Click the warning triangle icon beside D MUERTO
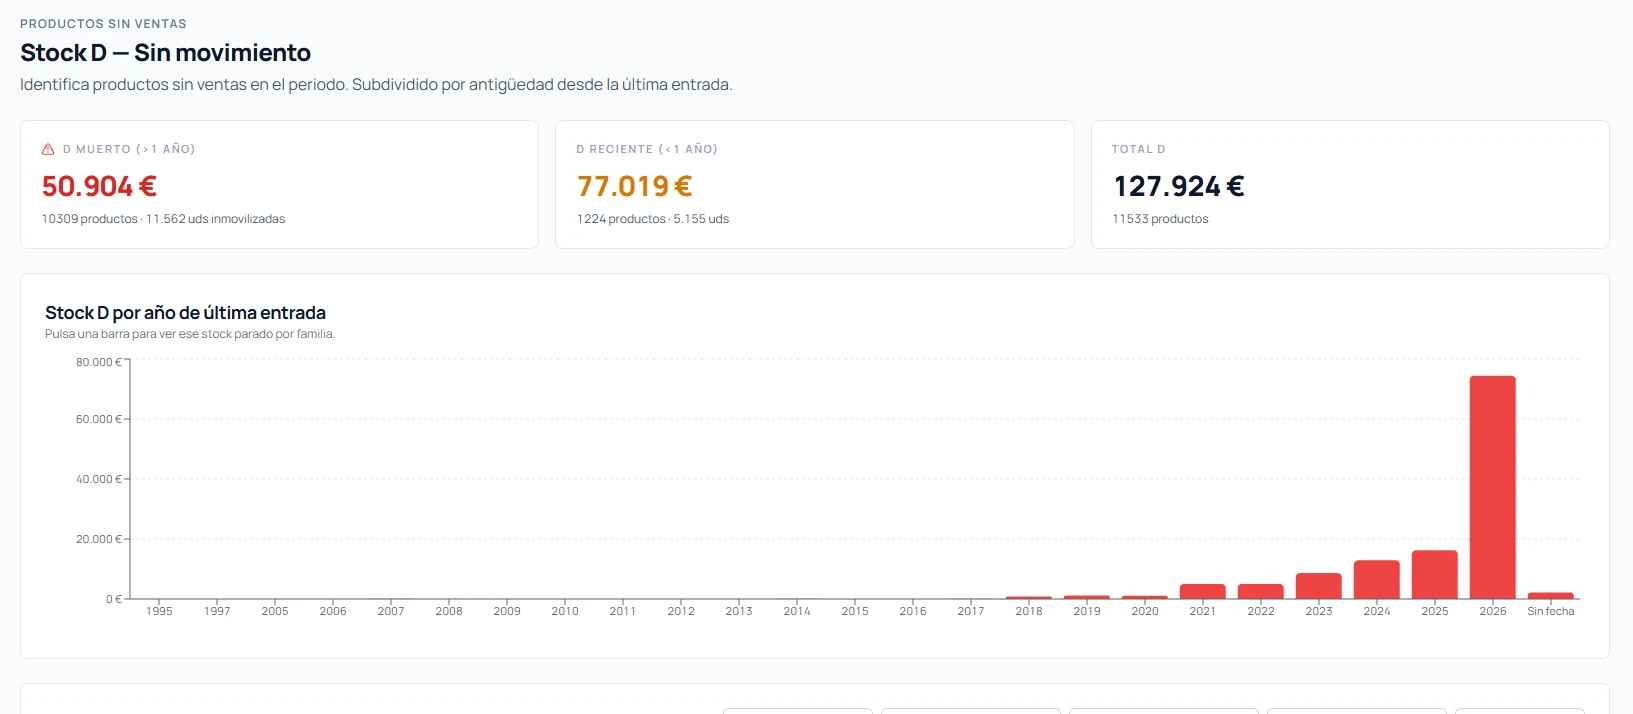The image size is (1633, 714). tap(48, 149)
